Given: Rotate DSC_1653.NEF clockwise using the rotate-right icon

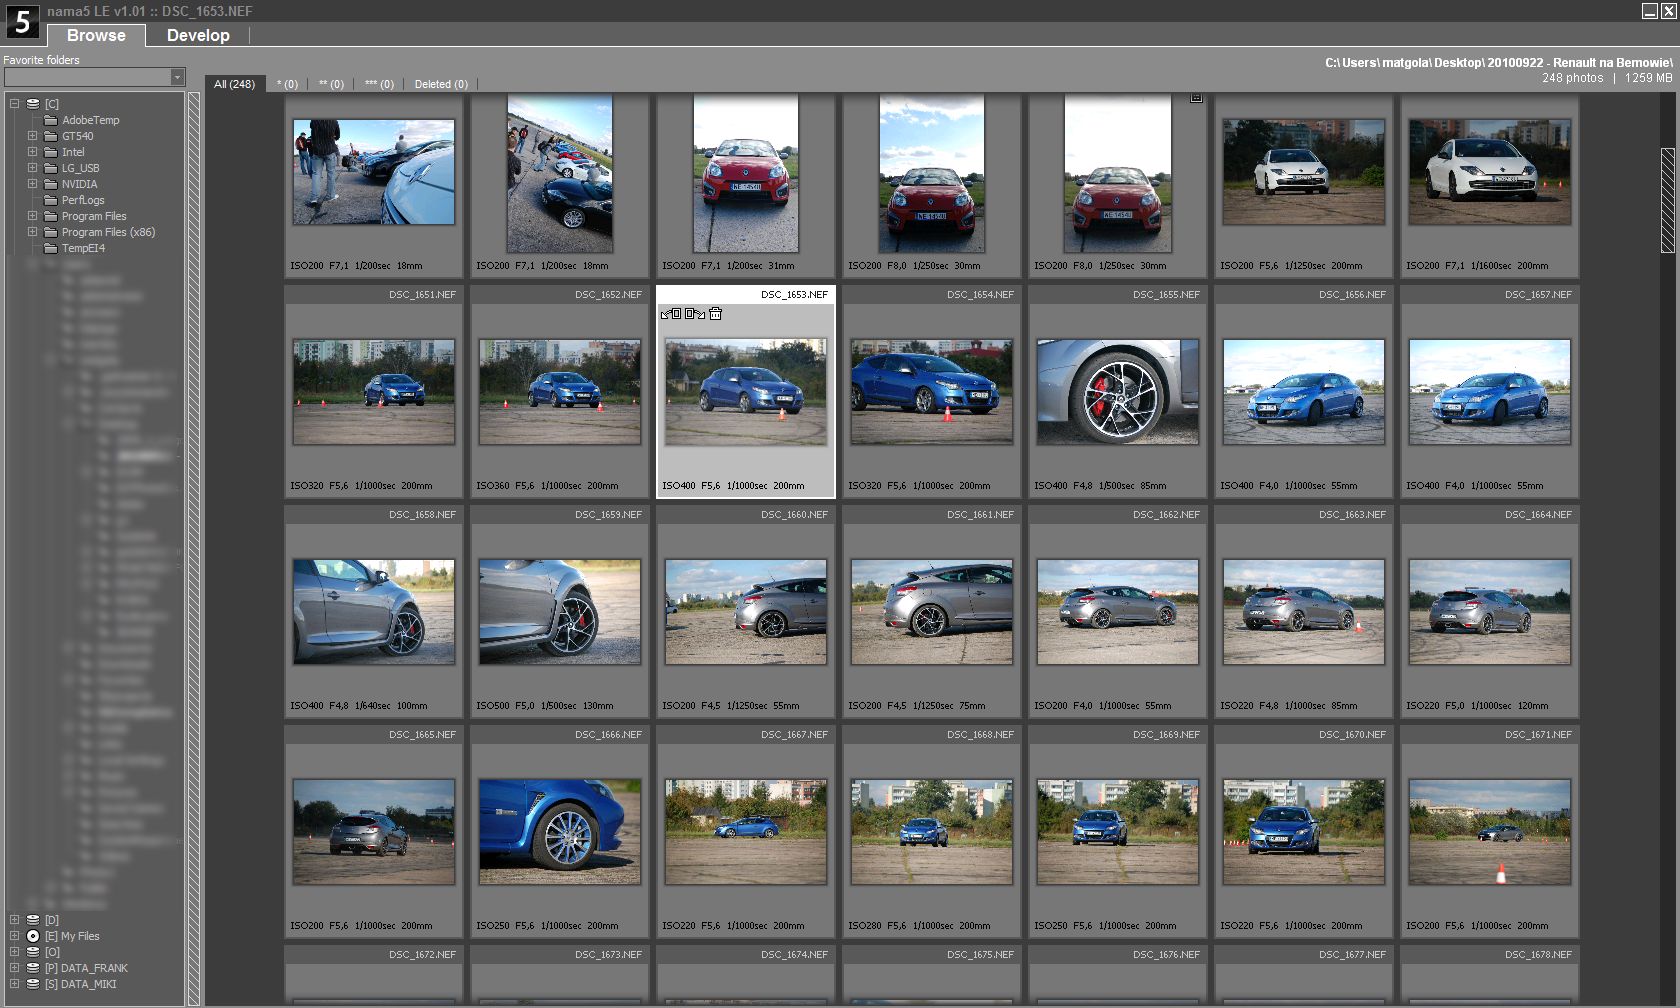Looking at the screenshot, I should [x=695, y=314].
